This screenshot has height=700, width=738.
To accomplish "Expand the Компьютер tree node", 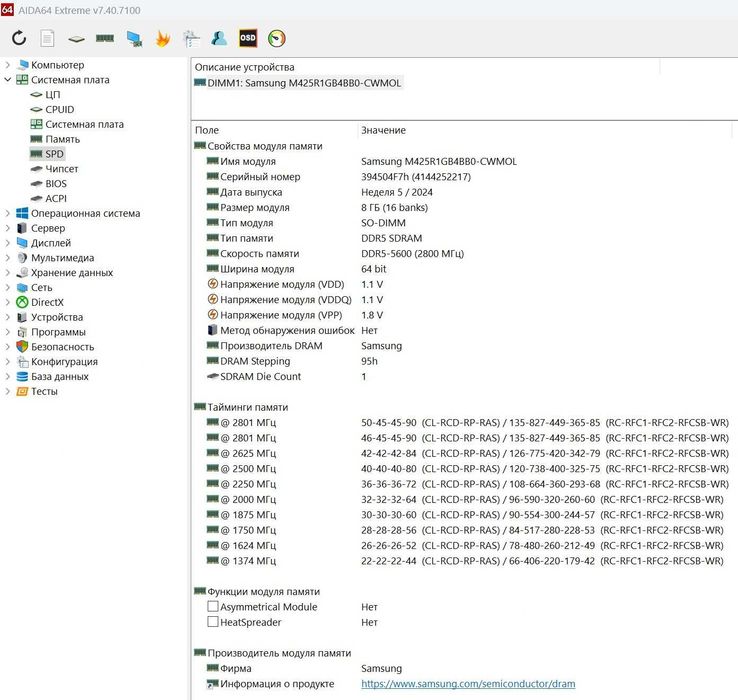I will click(x=8, y=64).
